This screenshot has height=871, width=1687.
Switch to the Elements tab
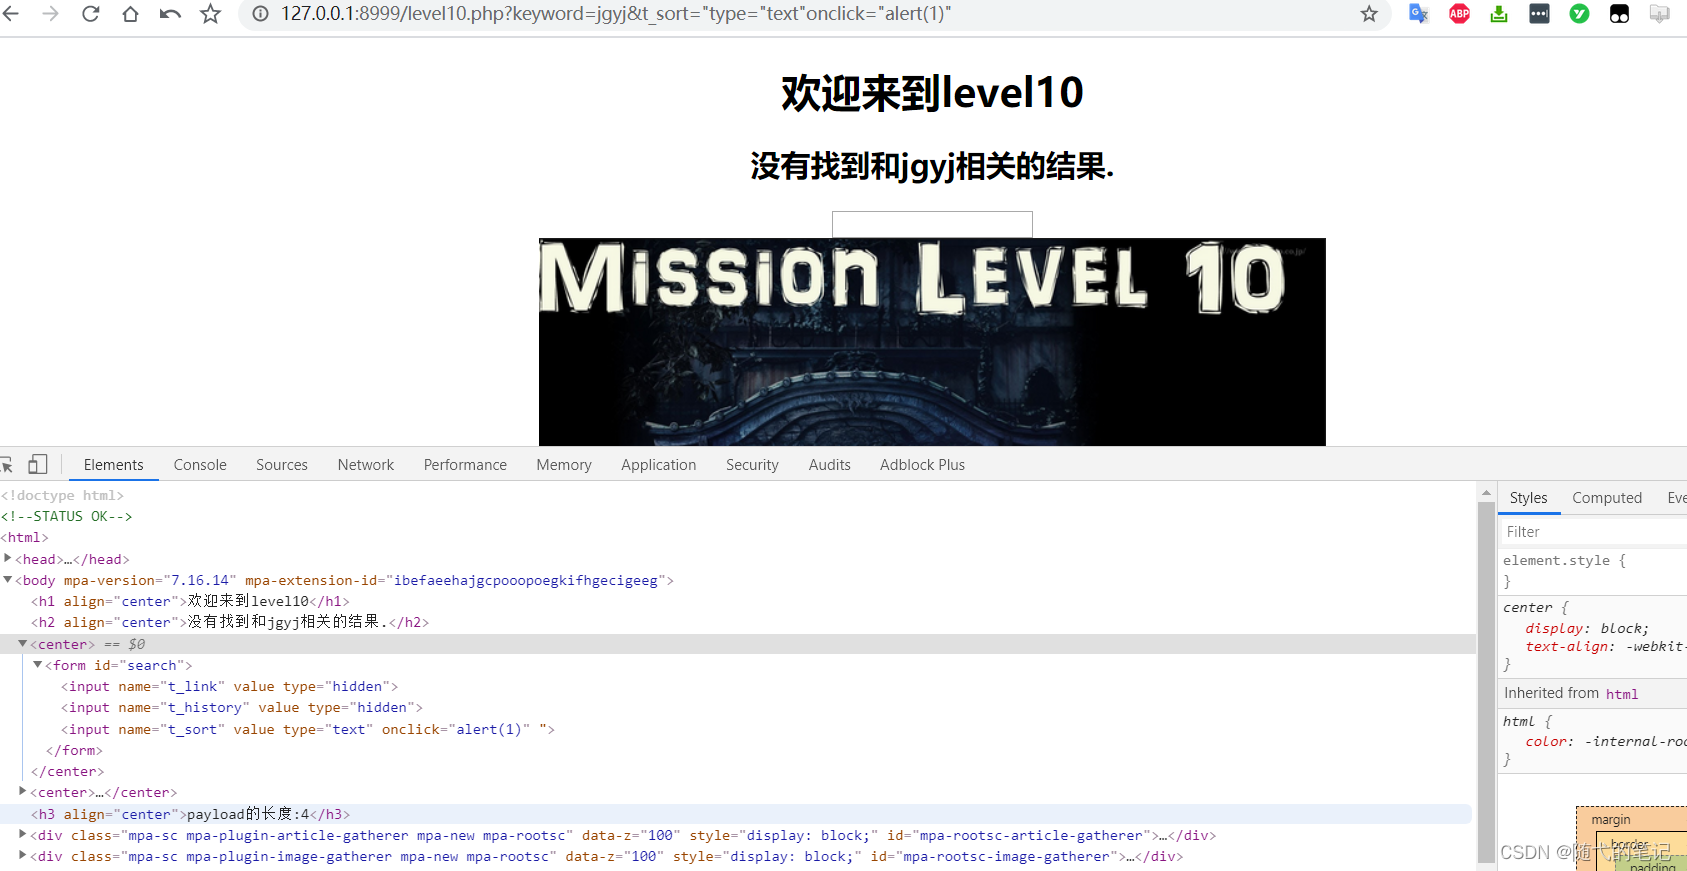coord(114,465)
